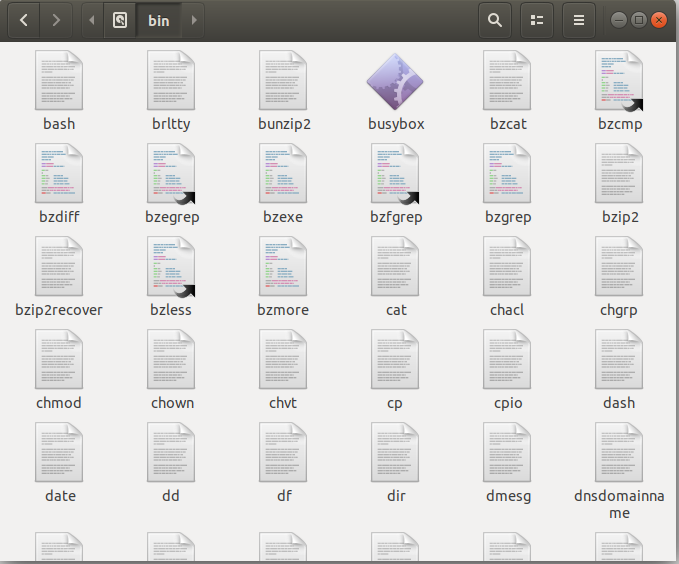Expand path bar with left triangle
This screenshot has width=679, height=564.
[93, 19]
